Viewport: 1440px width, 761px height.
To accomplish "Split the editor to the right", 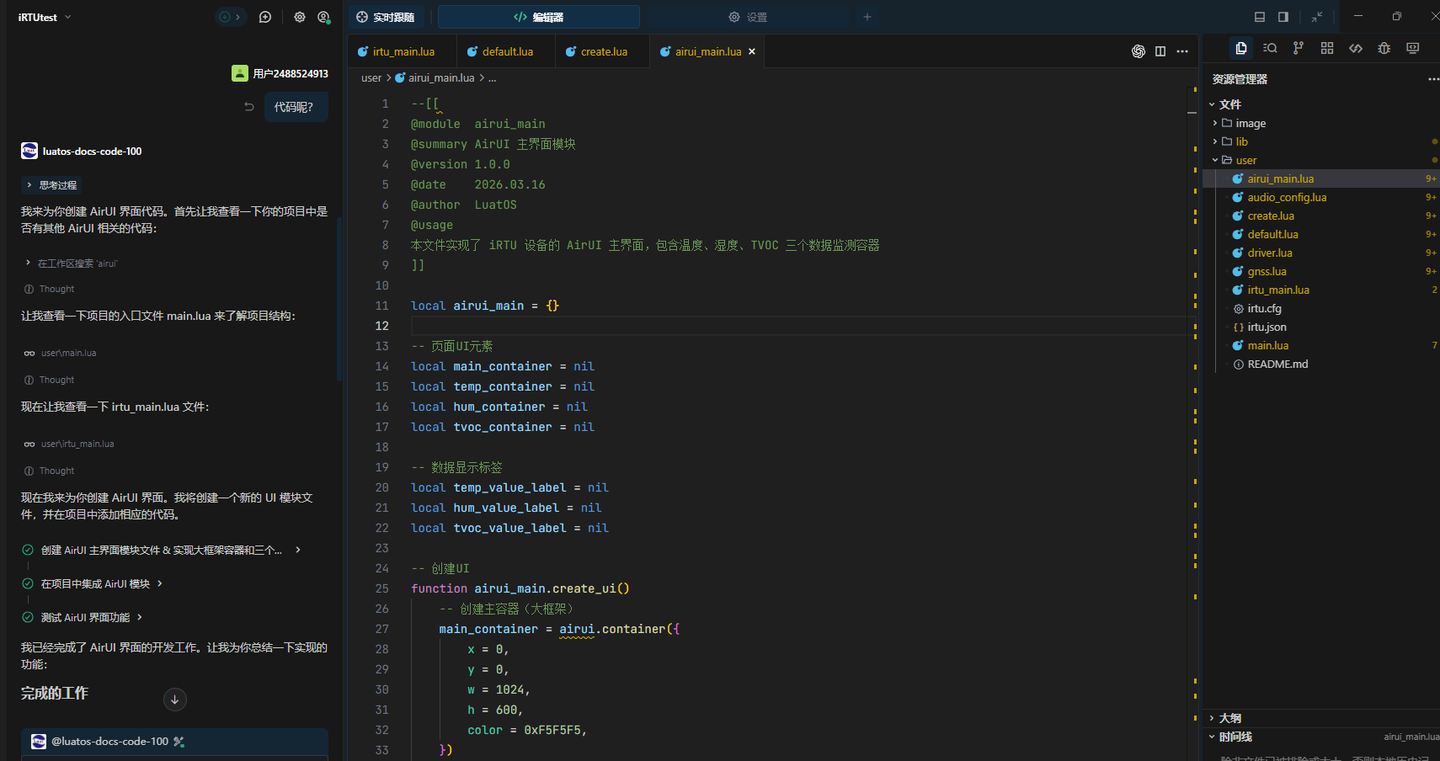I will click(x=1160, y=51).
